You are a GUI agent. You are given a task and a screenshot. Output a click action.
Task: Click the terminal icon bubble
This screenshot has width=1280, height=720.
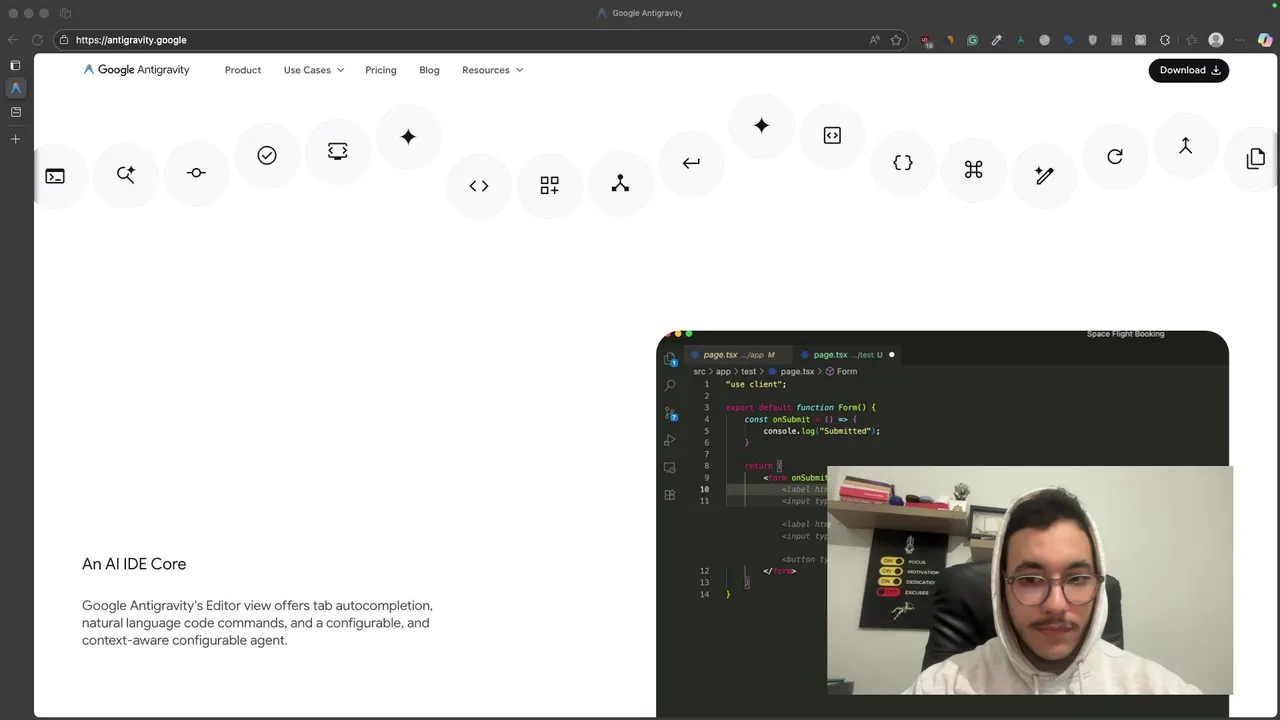[55, 176]
